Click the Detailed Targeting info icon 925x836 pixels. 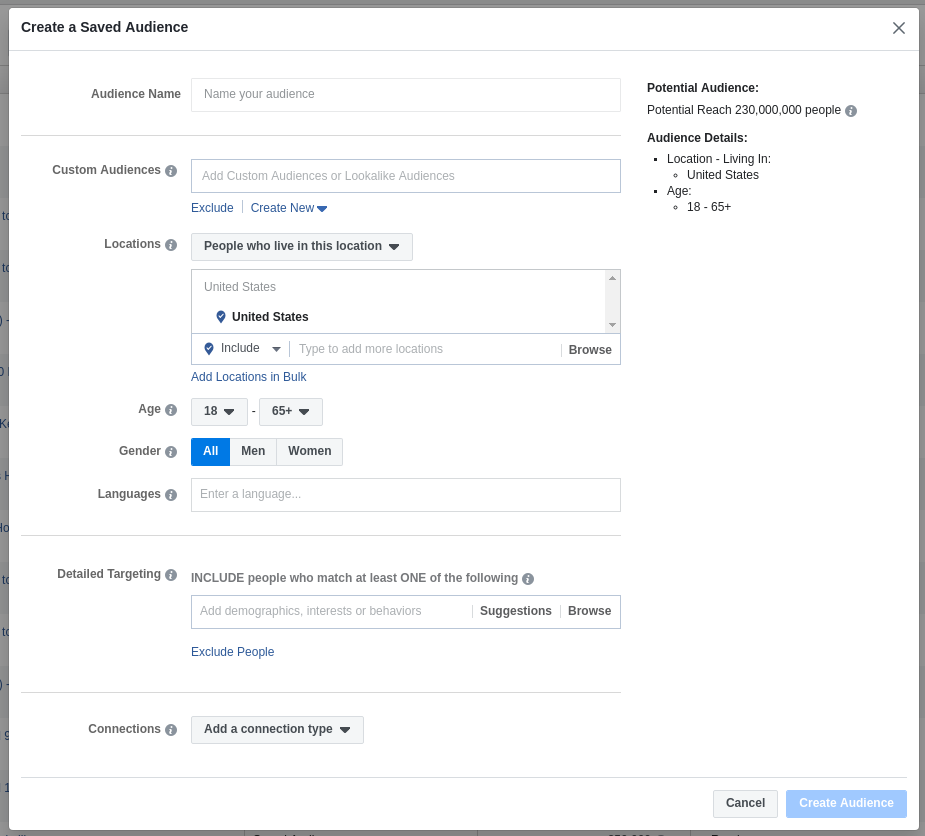coord(171,575)
